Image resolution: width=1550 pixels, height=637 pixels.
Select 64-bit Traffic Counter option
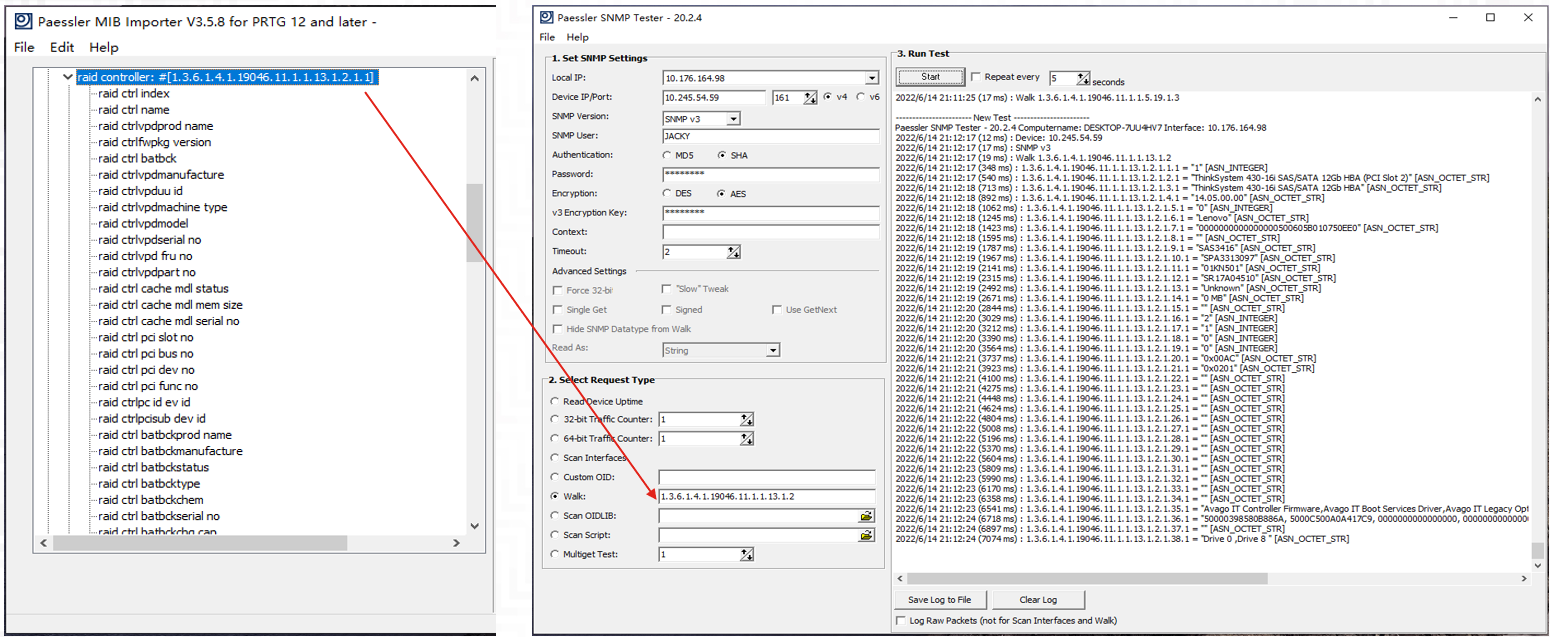[556, 438]
